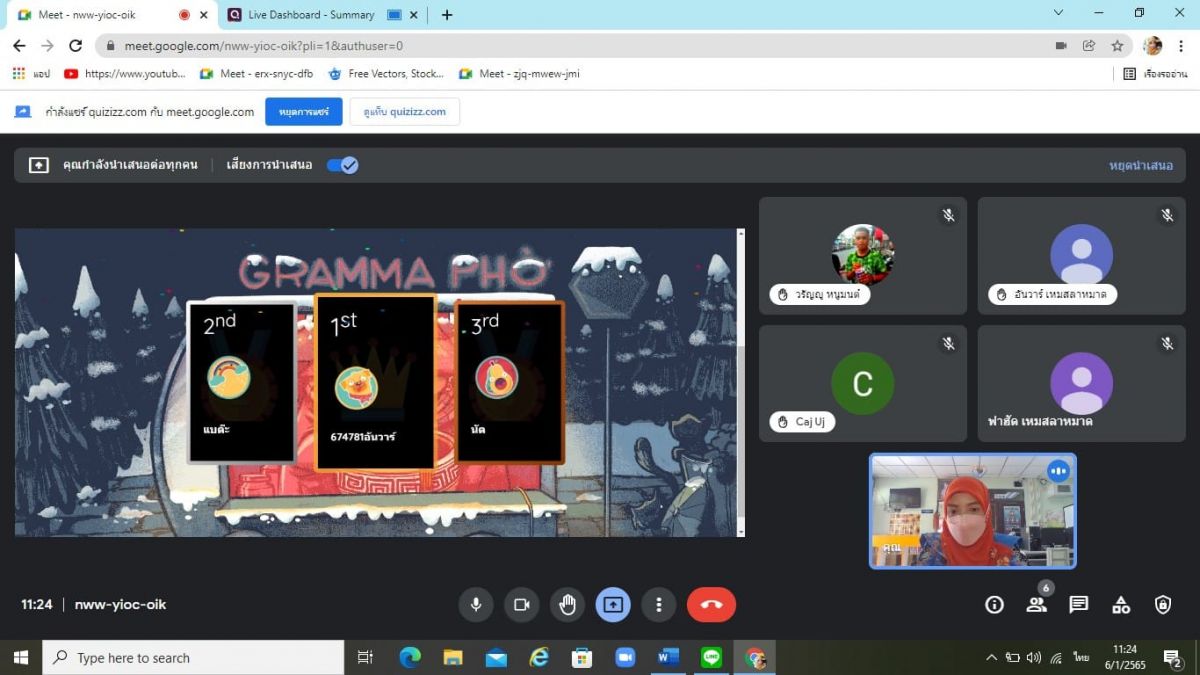Click the stop presenting link at right
The height and width of the screenshot is (675, 1200).
[x=1140, y=165]
